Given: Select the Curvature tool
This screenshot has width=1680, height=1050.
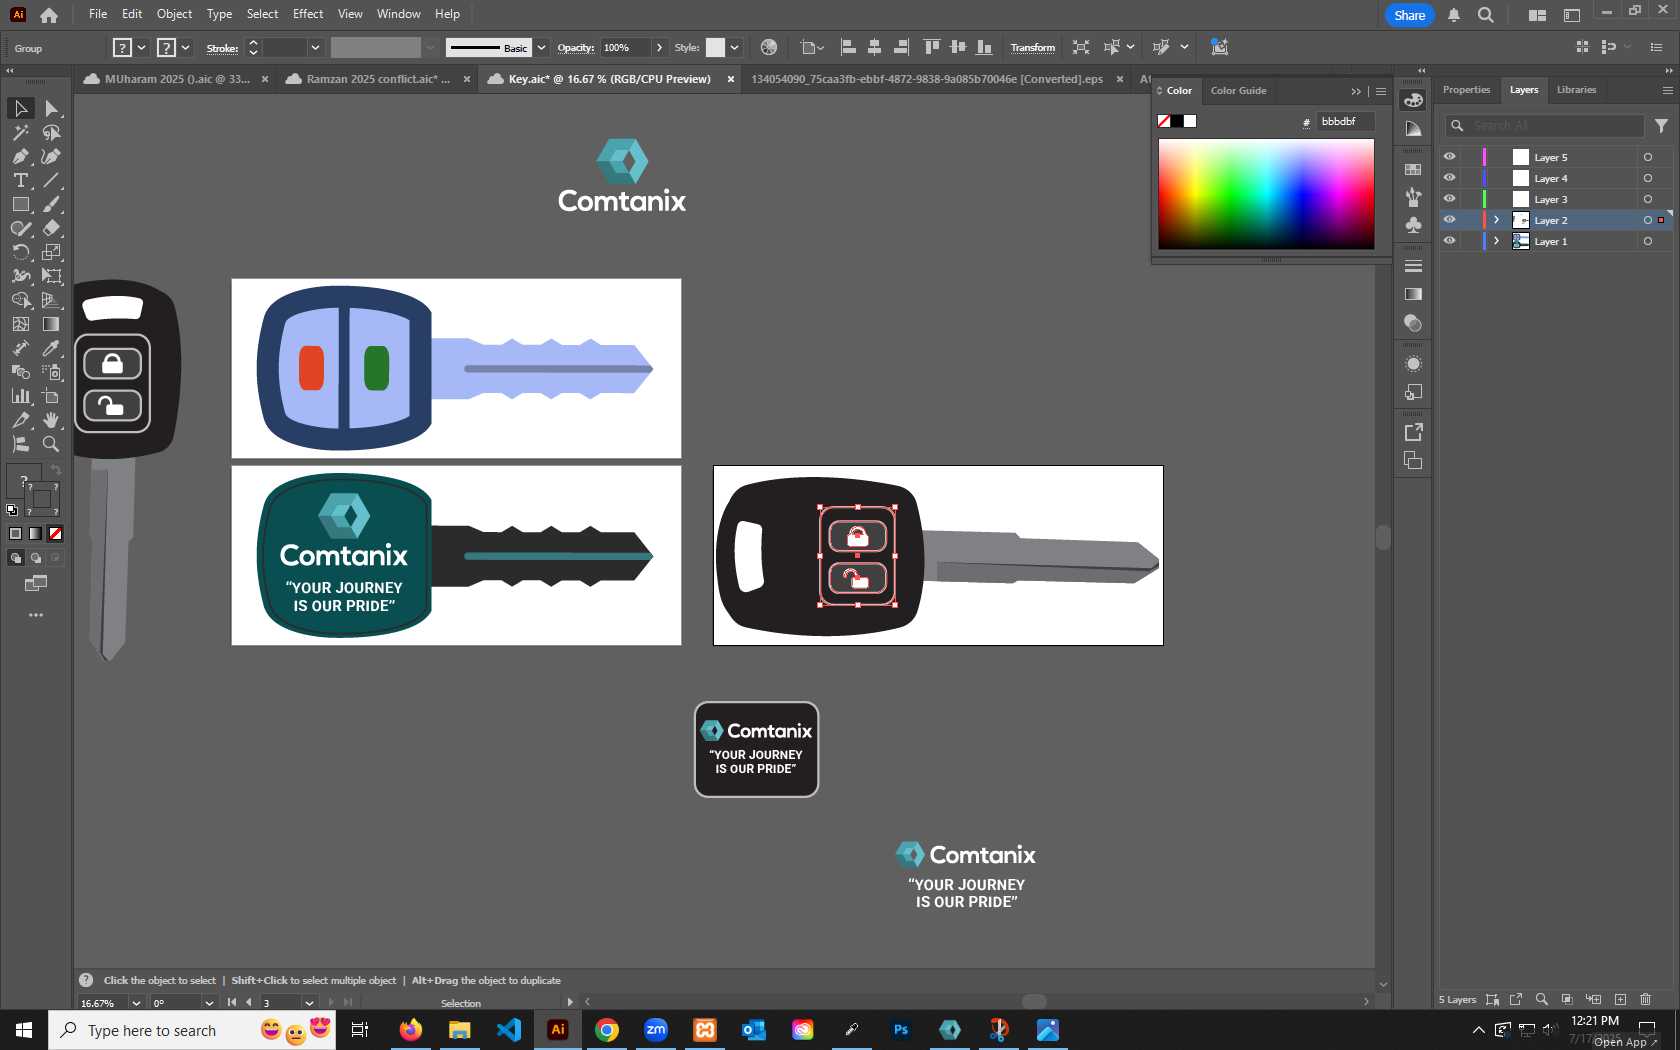Looking at the screenshot, I should 51,156.
